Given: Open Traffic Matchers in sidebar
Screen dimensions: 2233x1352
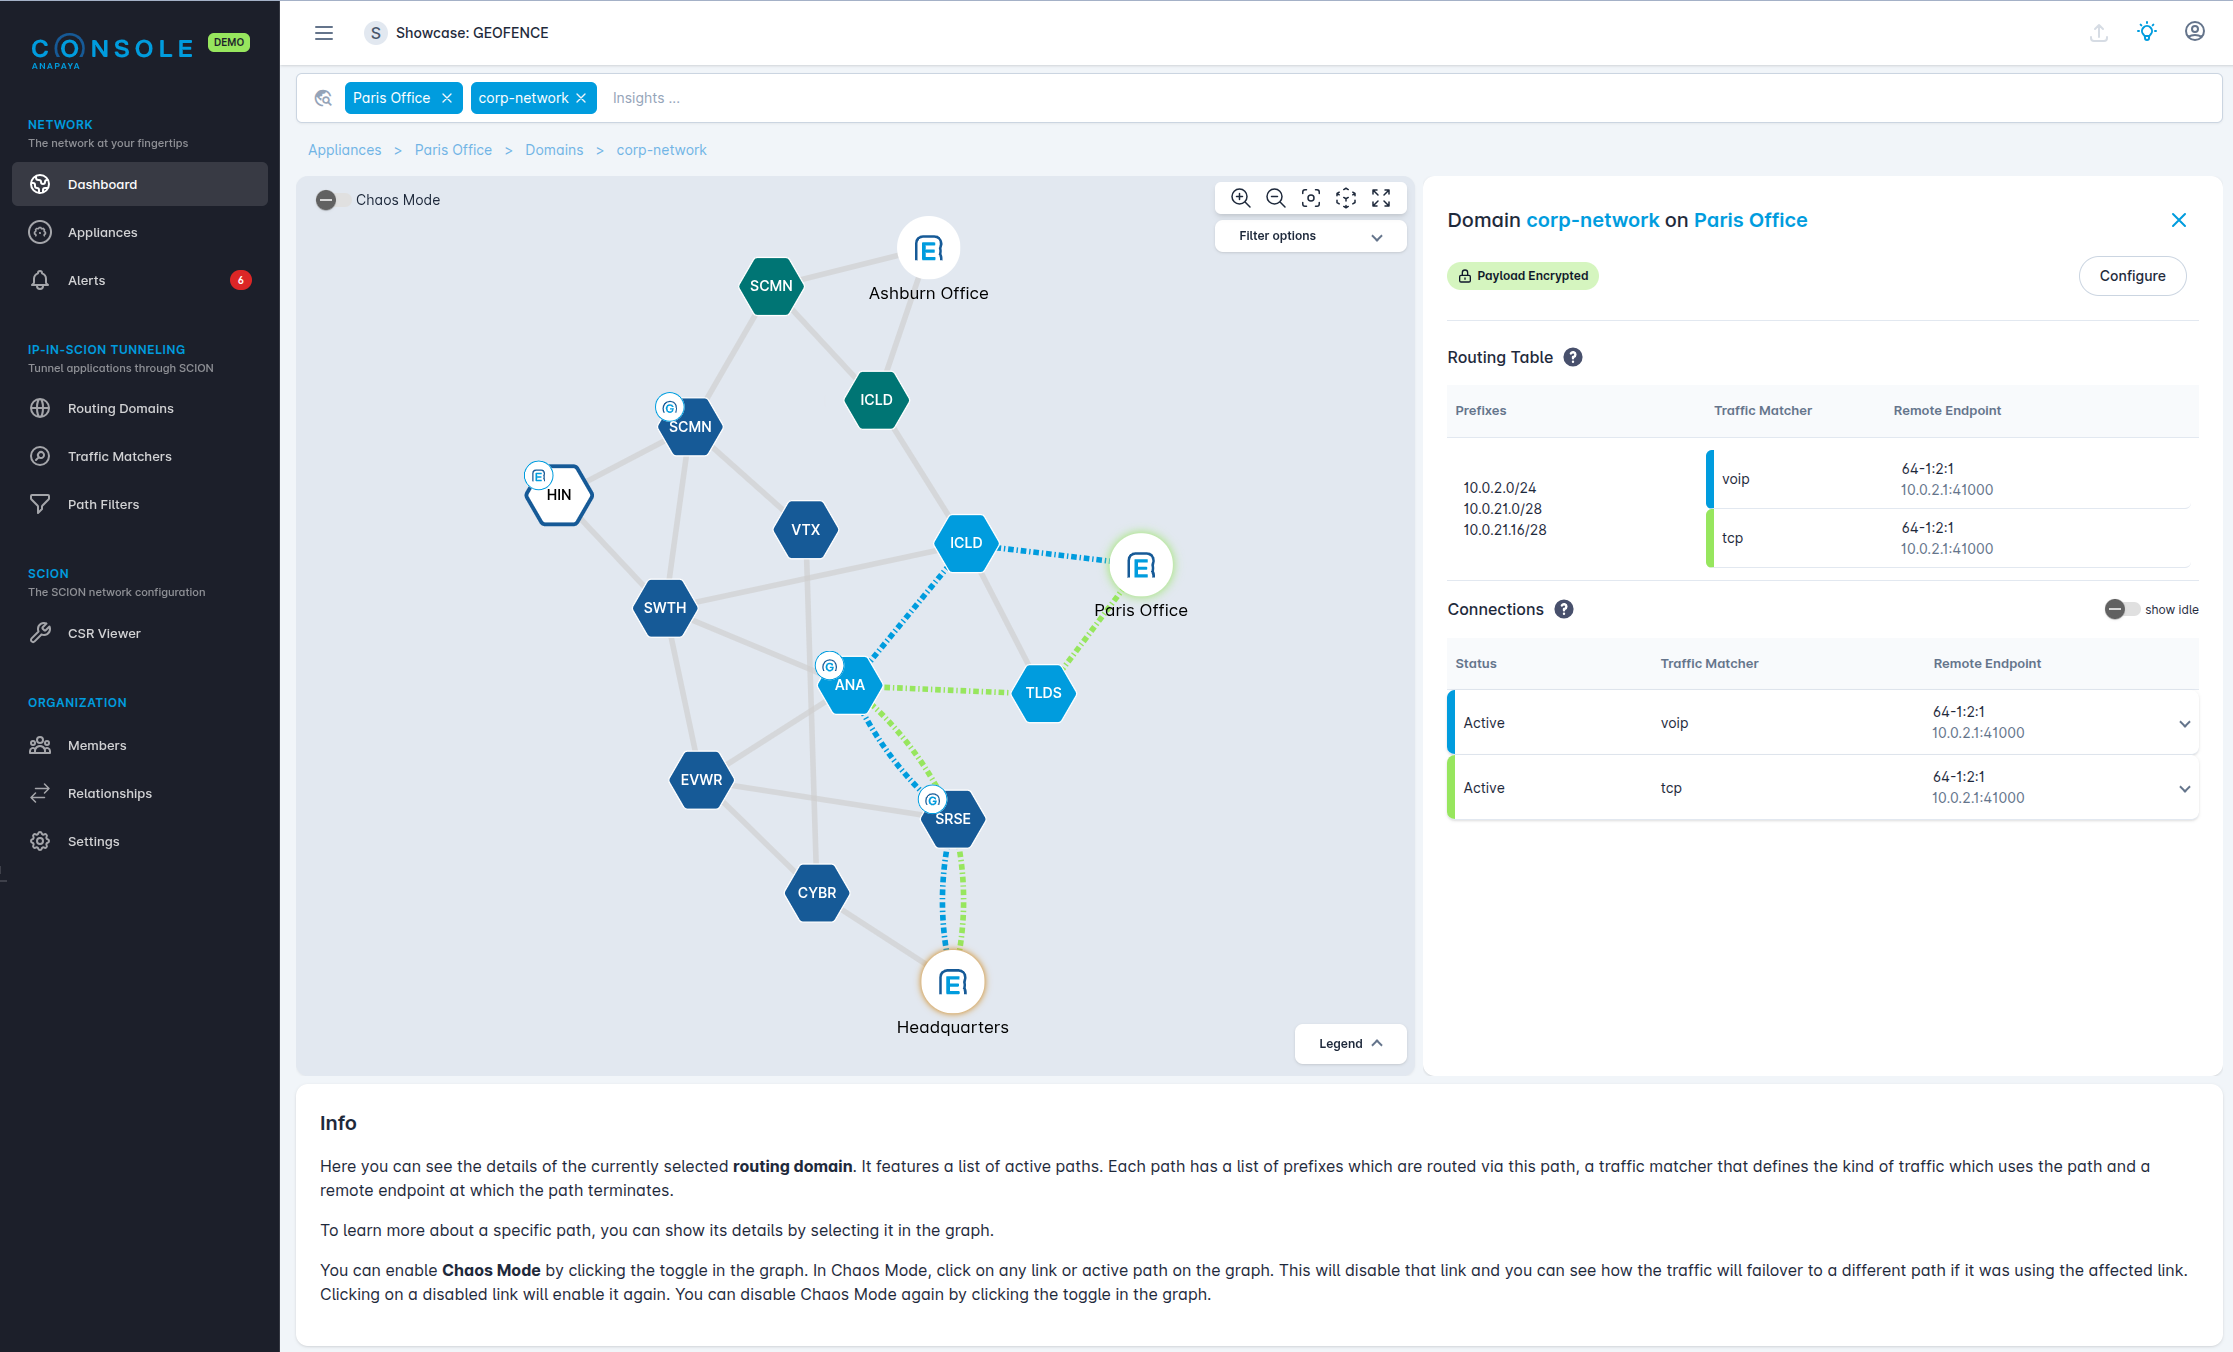Looking at the screenshot, I should (120, 456).
